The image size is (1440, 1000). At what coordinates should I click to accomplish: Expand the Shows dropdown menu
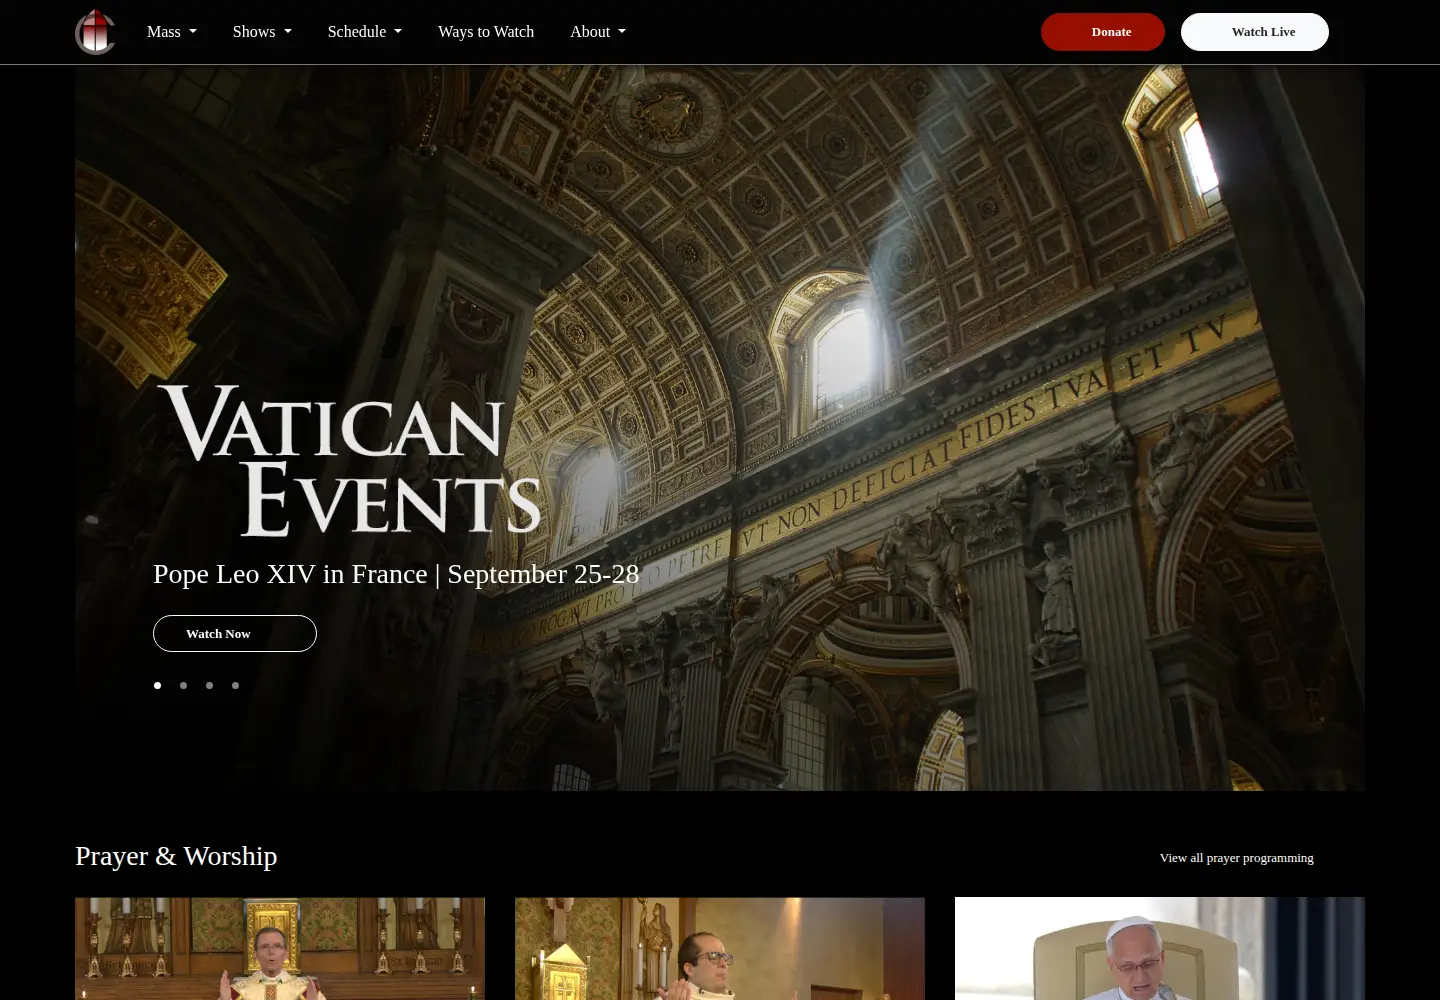tap(262, 32)
